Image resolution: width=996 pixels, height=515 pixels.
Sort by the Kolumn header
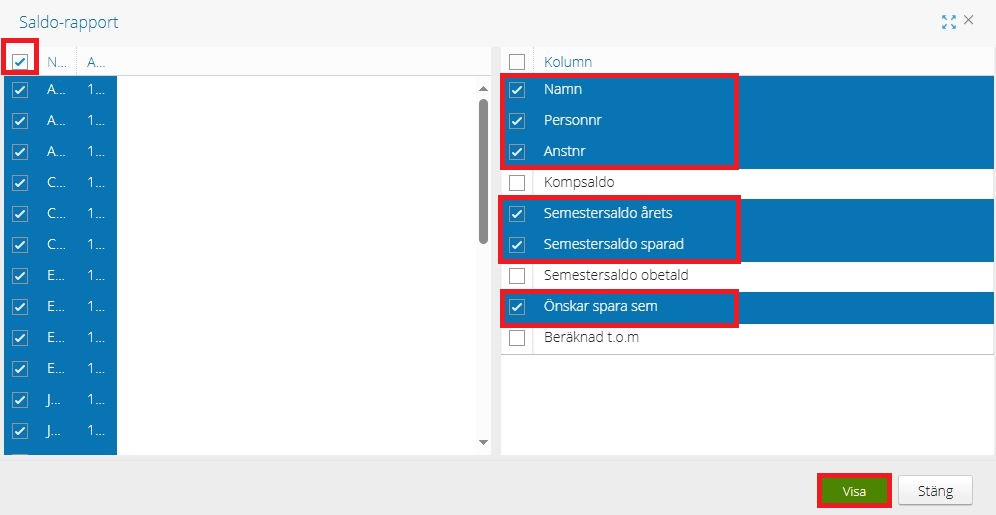click(x=568, y=62)
